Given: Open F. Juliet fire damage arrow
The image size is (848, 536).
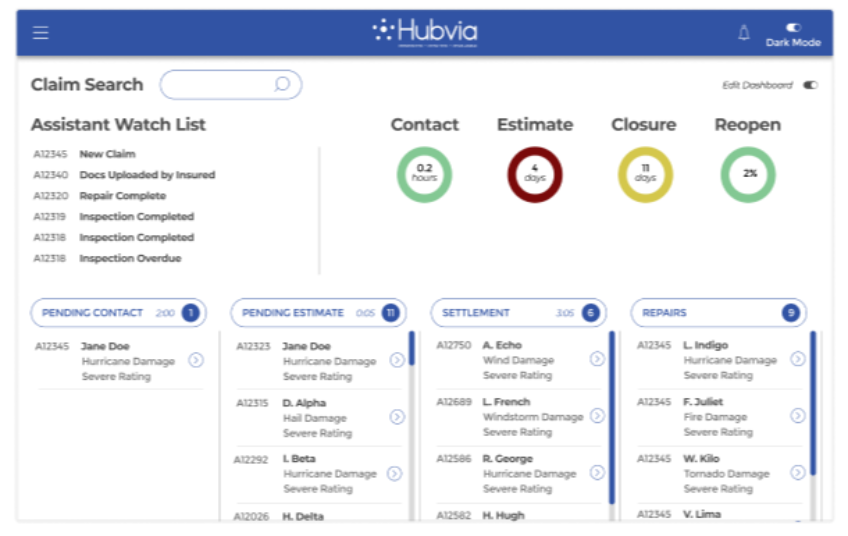Looking at the screenshot, I should point(797,416).
